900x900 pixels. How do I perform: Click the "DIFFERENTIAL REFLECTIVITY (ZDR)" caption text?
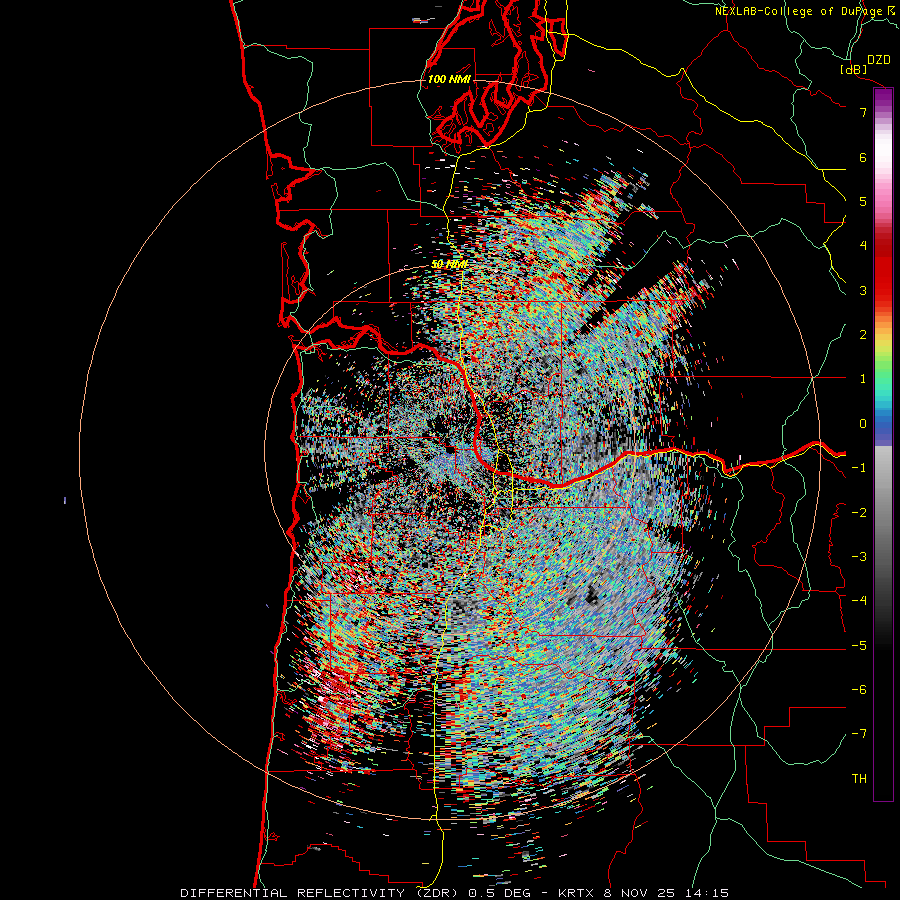[321, 893]
